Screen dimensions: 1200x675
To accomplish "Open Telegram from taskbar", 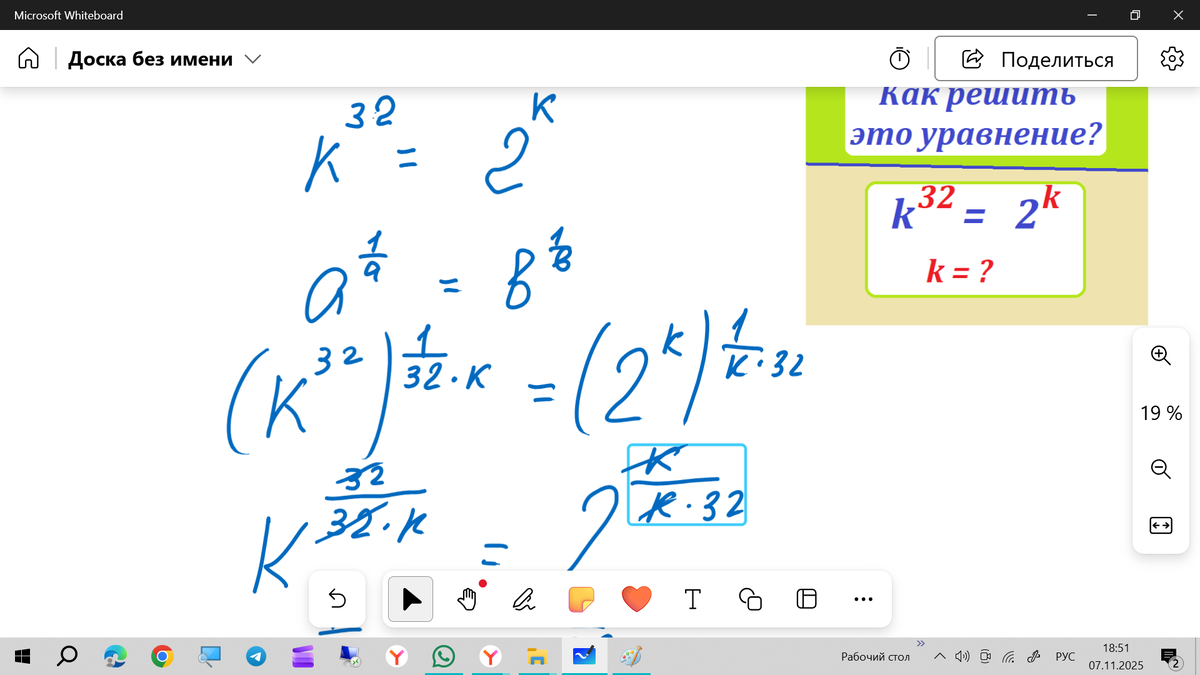I will coord(256,656).
